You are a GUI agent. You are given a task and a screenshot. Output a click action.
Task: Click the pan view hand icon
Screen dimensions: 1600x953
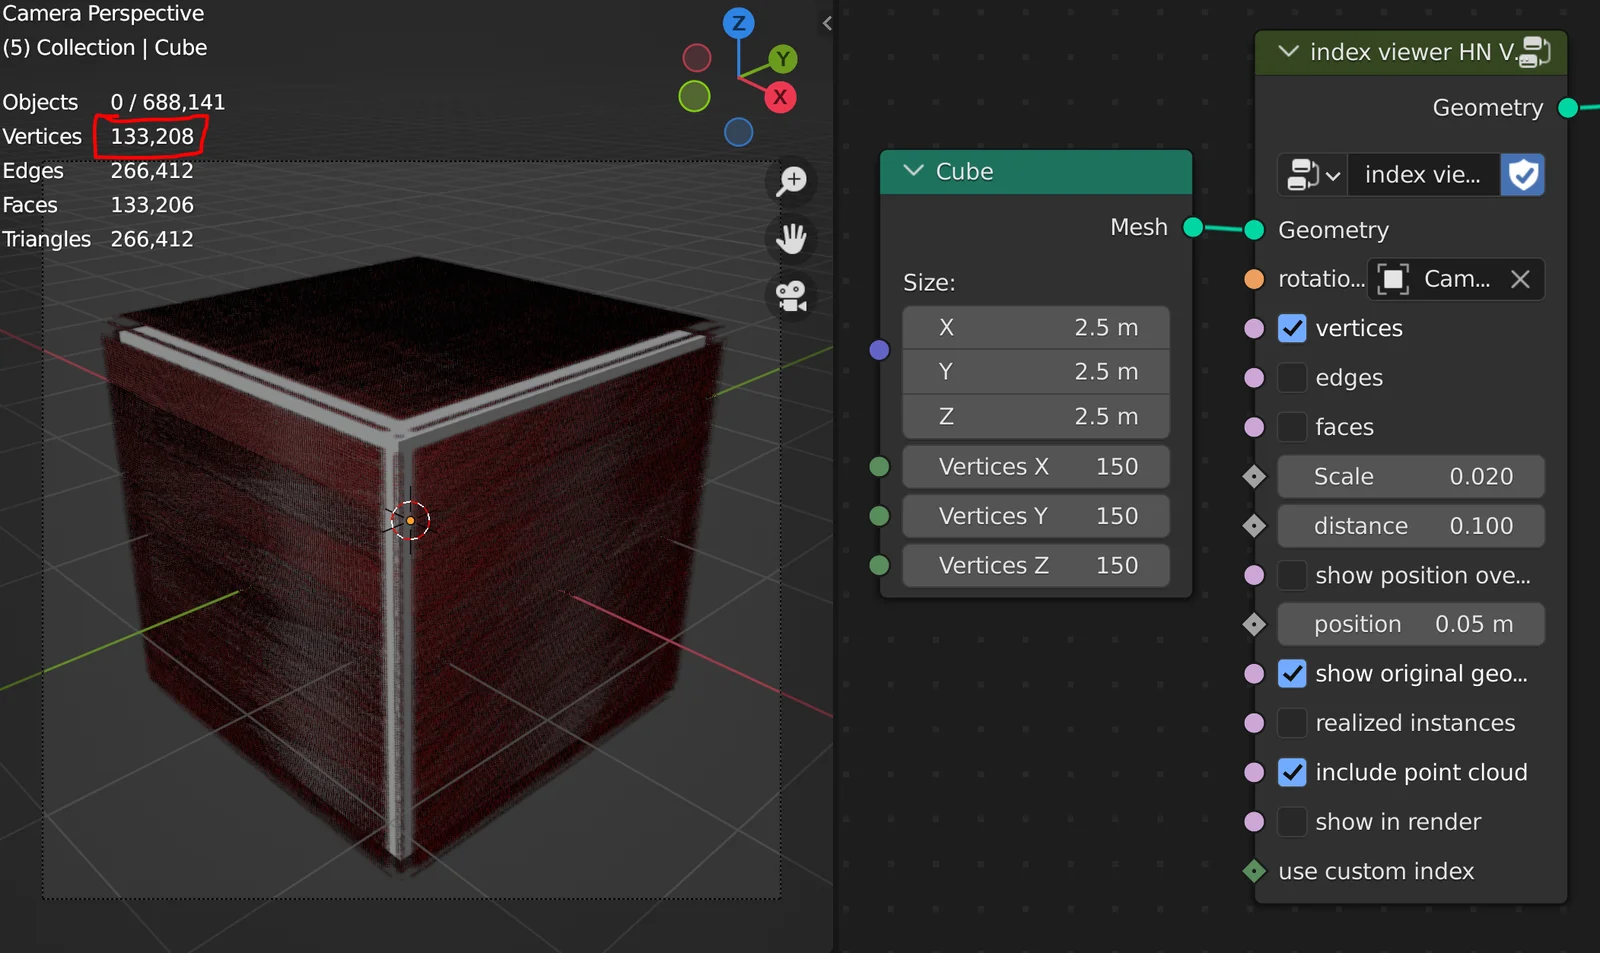[792, 239]
